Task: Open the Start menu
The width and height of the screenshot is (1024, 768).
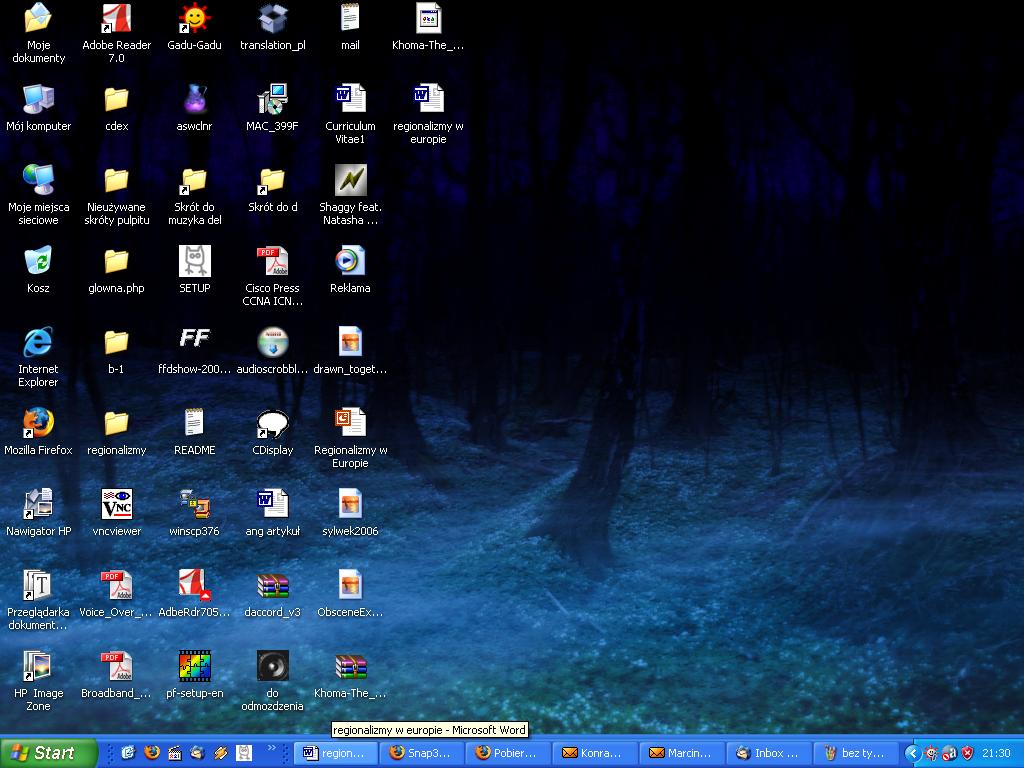Action: pyautogui.click(x=48, y=753)
